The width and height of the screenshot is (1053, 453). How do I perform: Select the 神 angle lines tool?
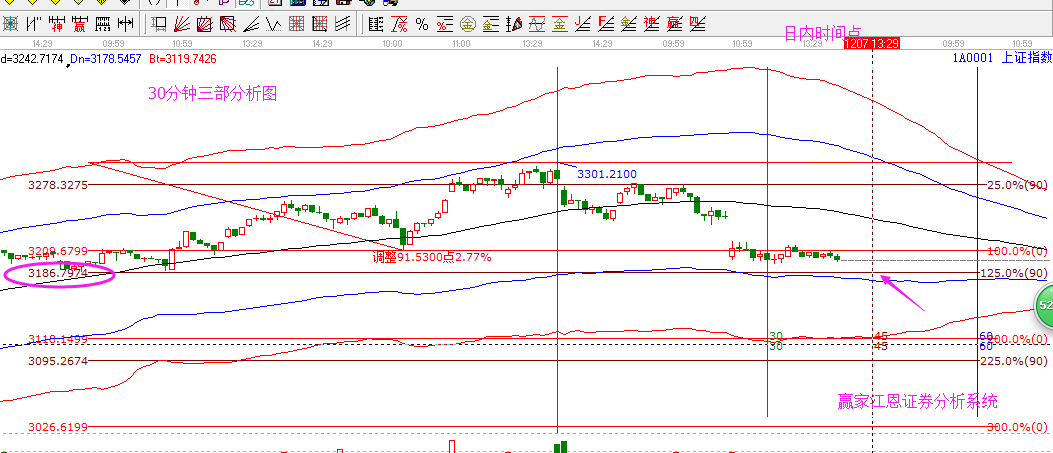(650, 25)
